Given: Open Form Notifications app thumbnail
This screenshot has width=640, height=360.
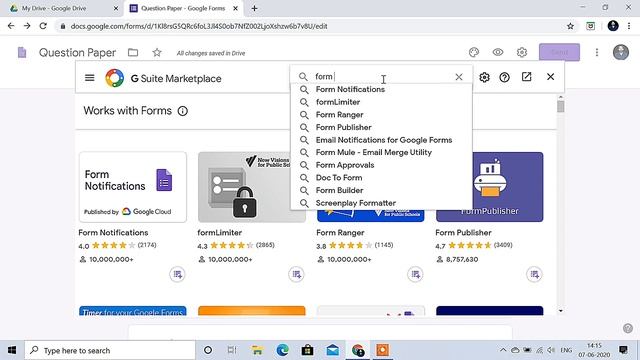Looking at the screenshot, I should tap(133, 187).
